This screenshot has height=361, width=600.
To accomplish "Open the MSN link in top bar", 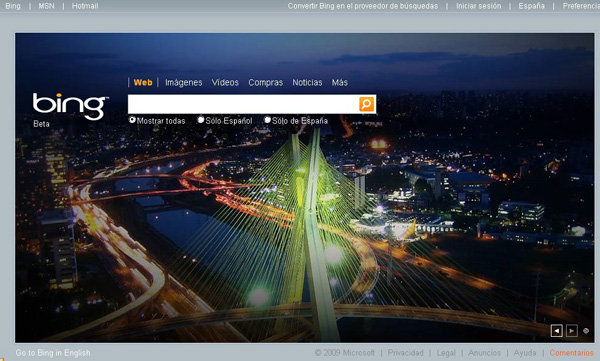I will 46,6.
